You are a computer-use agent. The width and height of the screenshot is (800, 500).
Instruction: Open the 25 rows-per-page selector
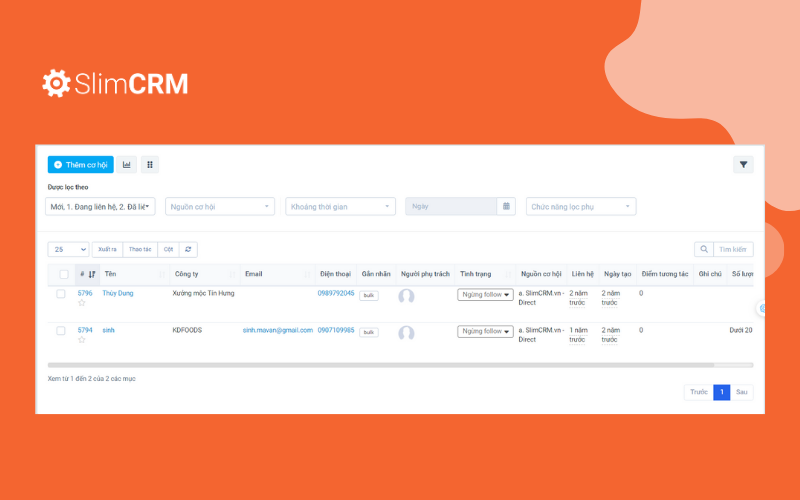coord(68,249)
